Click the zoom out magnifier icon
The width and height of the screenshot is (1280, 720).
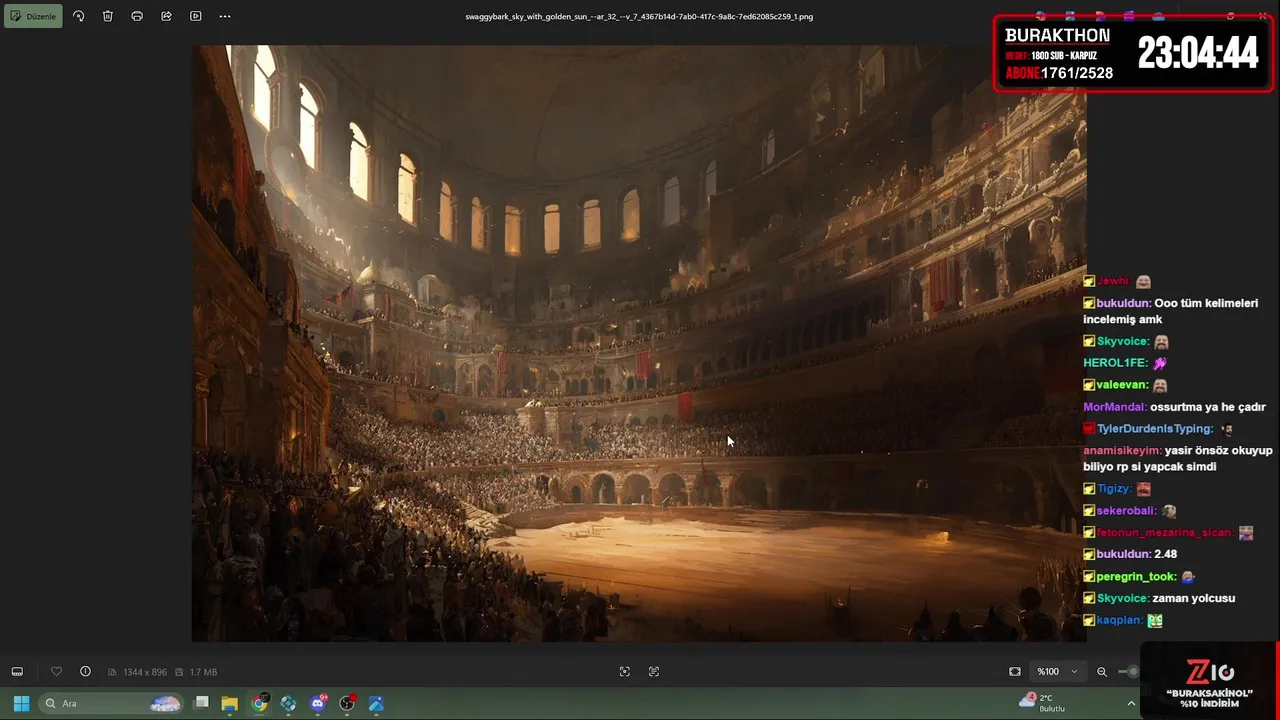click(1102, 671)
